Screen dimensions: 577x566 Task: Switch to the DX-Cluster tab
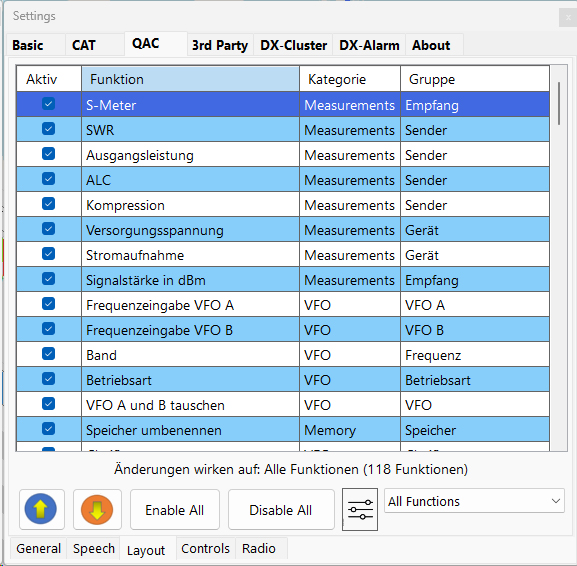click(293, 45)
